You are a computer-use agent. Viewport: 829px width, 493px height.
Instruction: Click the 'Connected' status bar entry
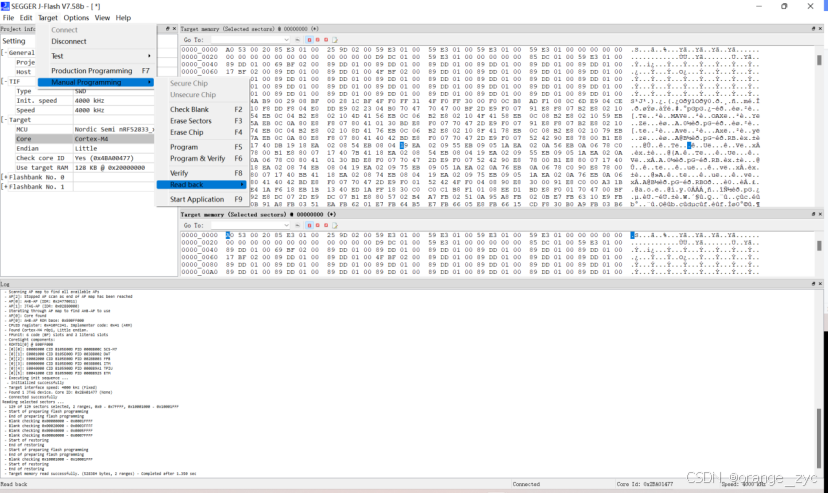click(526, 484)
